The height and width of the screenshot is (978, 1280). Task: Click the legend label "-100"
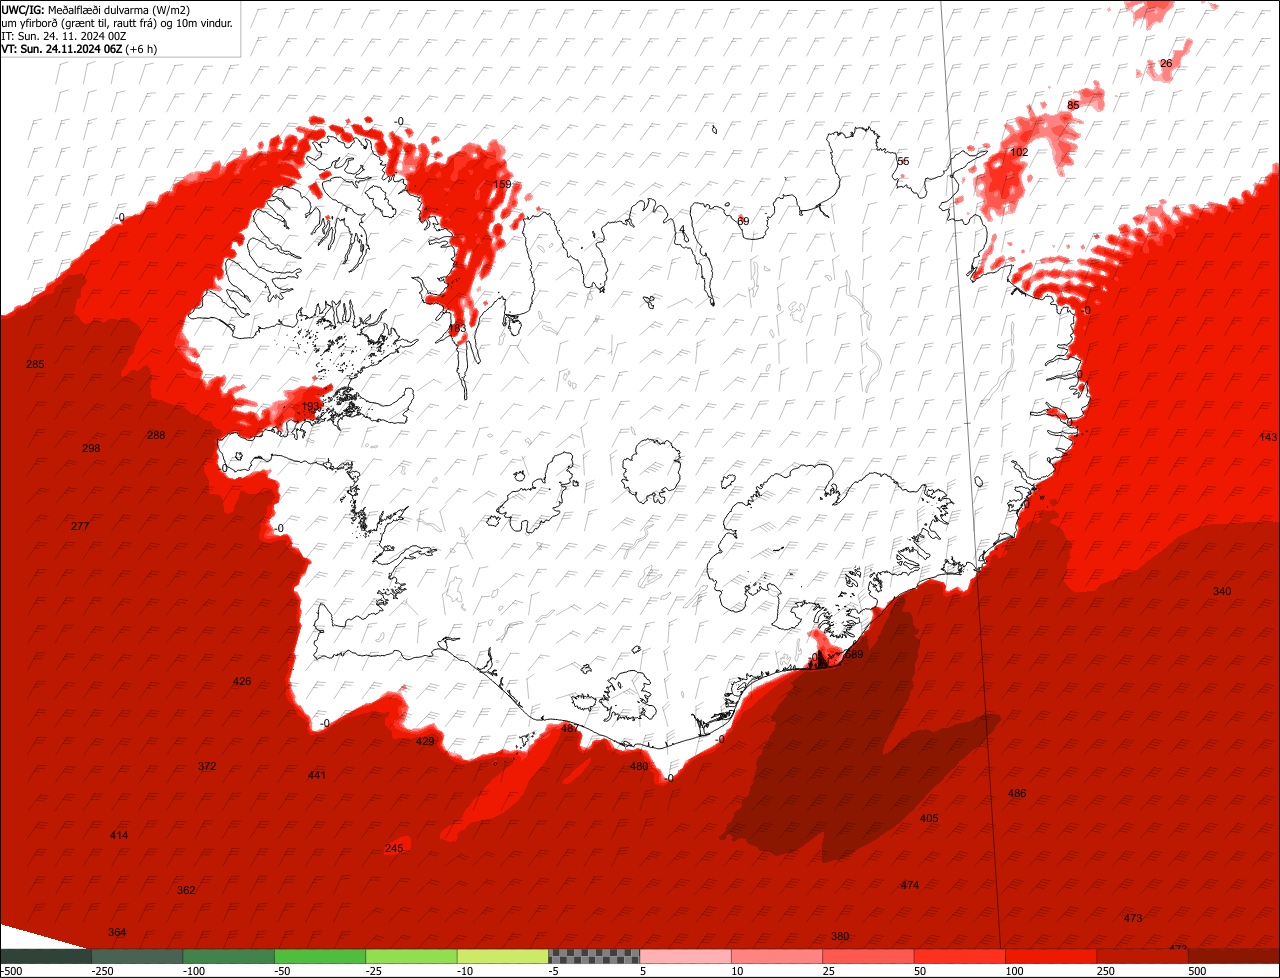point(193,971)
